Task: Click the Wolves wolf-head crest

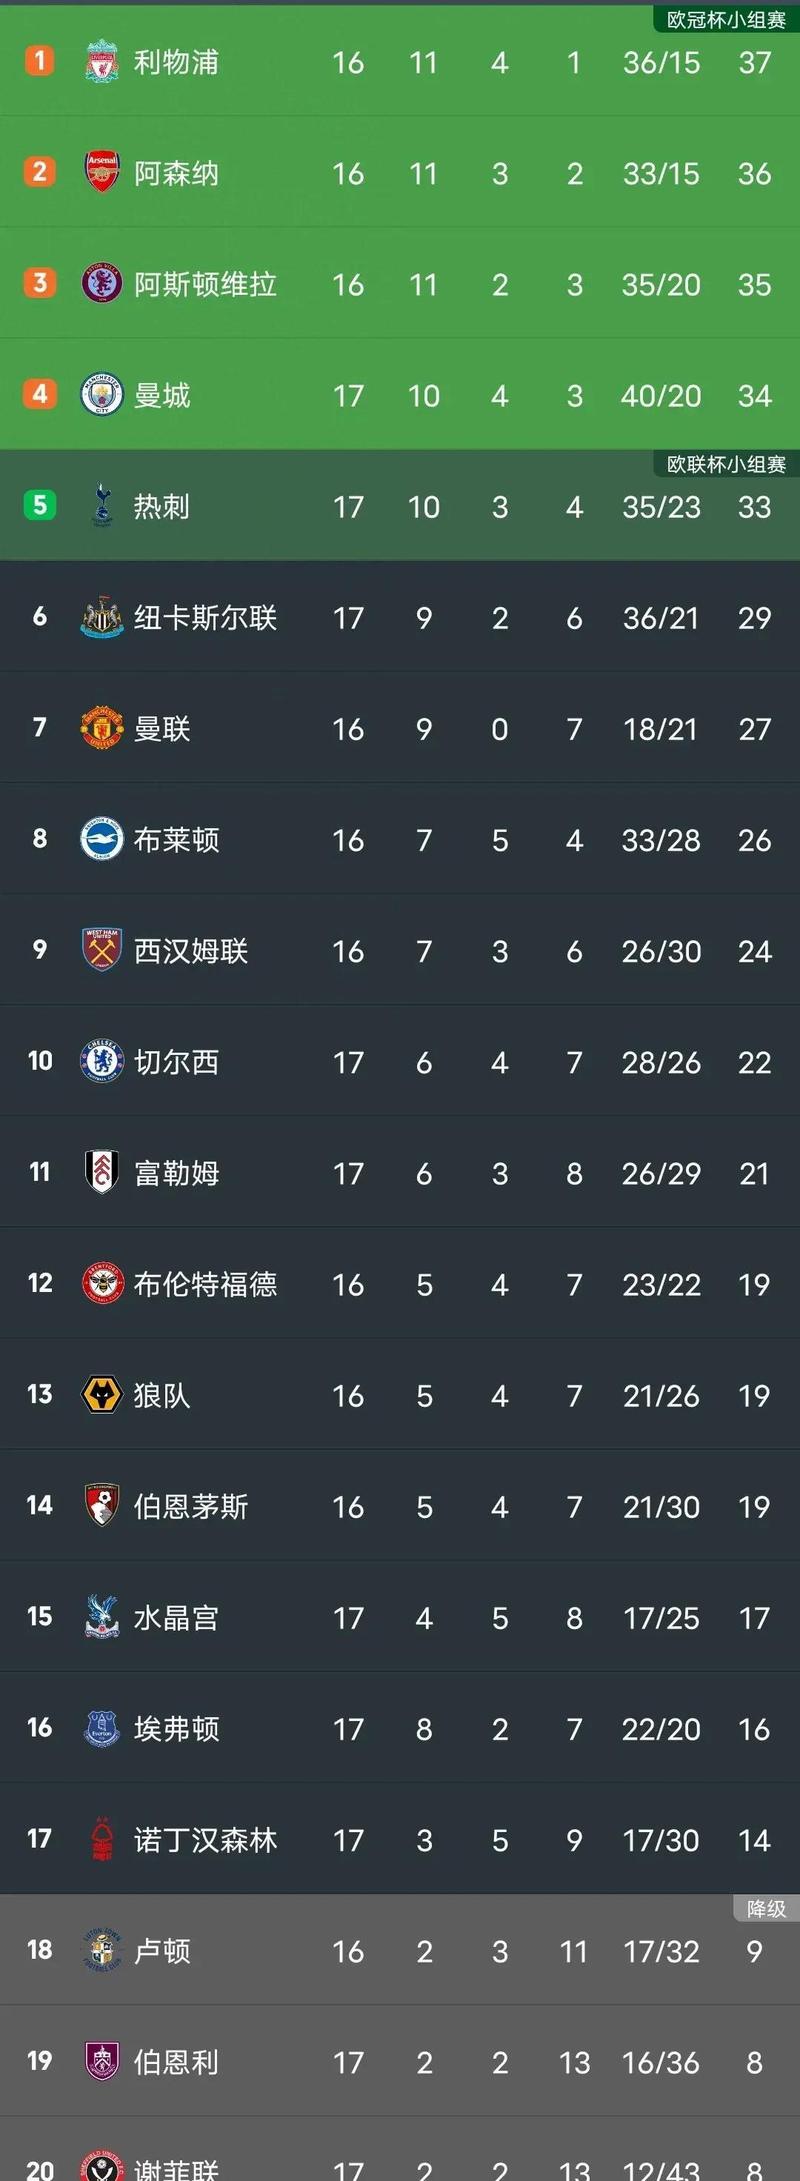Action: pyautogui.click(x=101, y=1395)
